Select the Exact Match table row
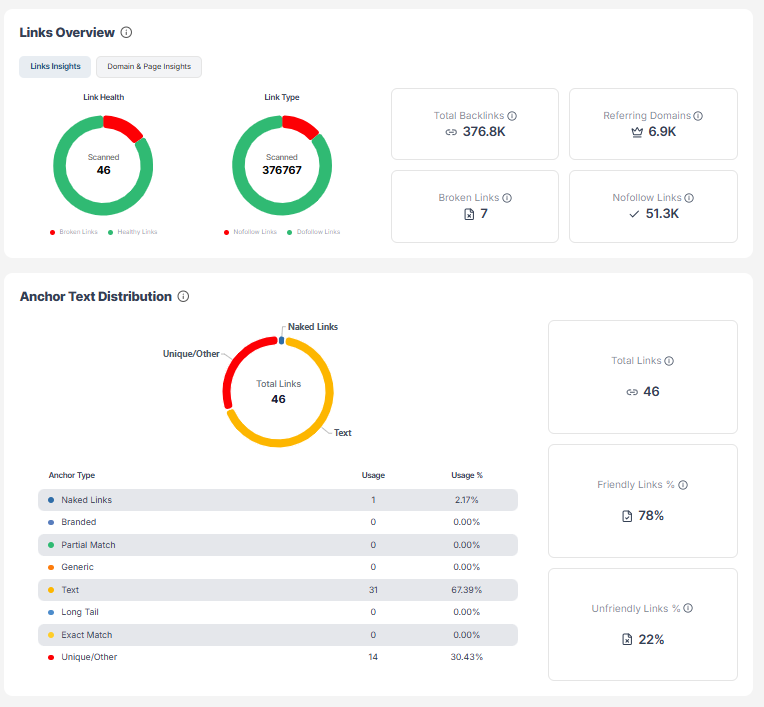 click(278, 635)
